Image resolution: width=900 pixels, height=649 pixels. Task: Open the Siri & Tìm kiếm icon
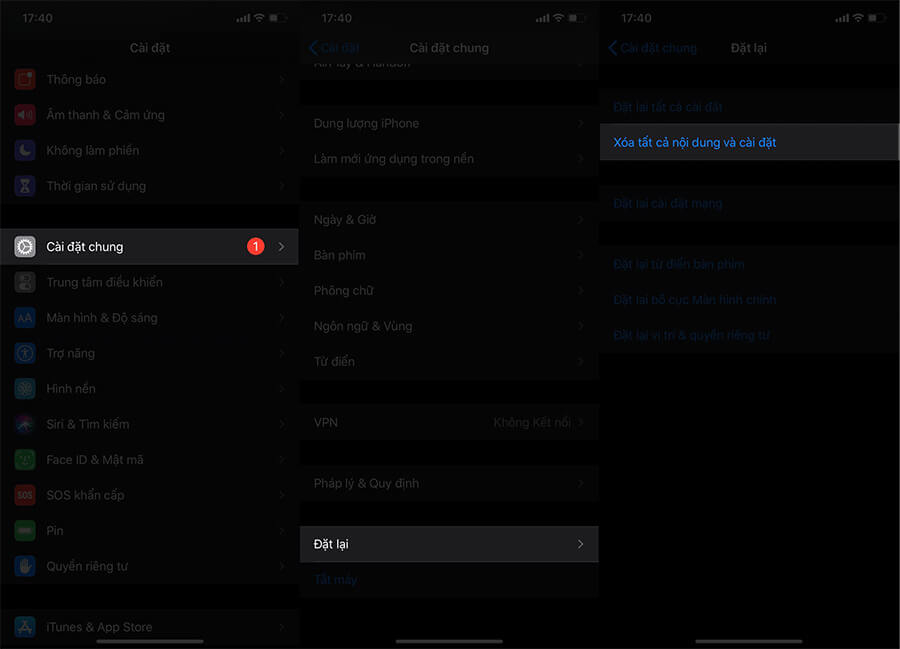pyautogui.click(x=25, y=424)
